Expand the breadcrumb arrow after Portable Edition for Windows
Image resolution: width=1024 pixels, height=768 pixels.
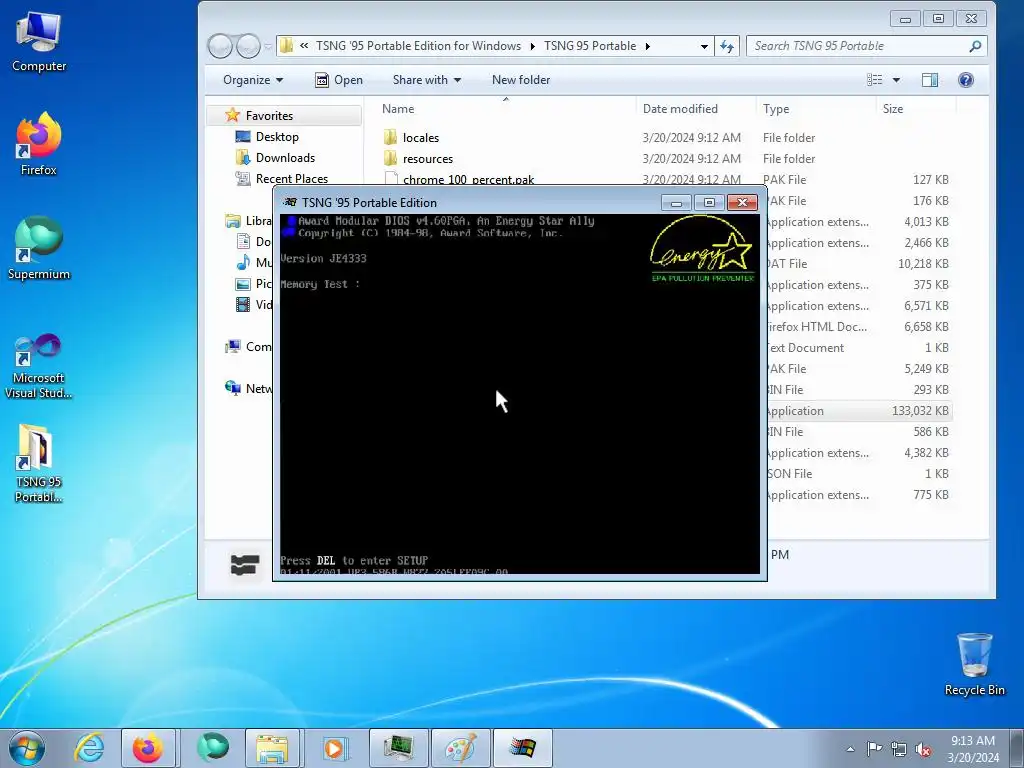532,46
